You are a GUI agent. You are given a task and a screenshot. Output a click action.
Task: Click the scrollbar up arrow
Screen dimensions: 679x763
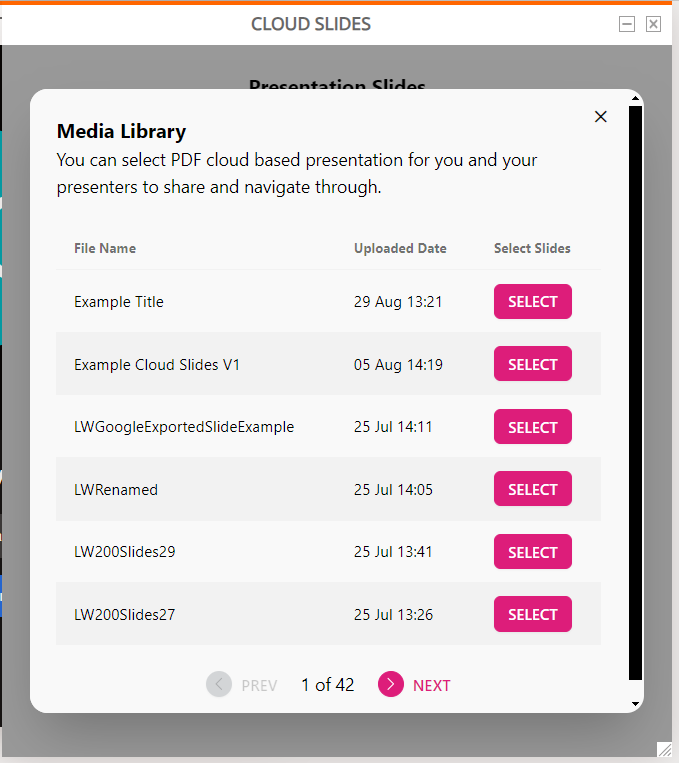(x=635, y=99)
